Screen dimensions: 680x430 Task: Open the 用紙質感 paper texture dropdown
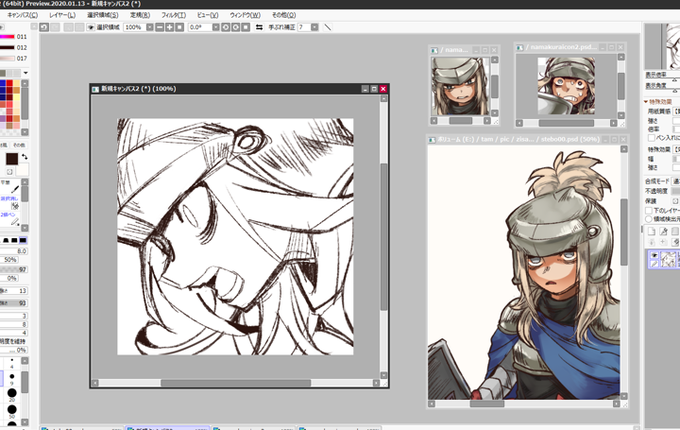click(676, 111)
